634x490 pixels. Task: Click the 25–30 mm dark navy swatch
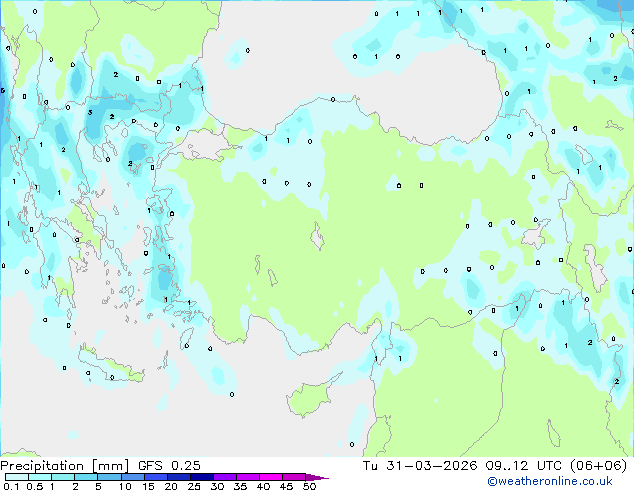point(202,477)
